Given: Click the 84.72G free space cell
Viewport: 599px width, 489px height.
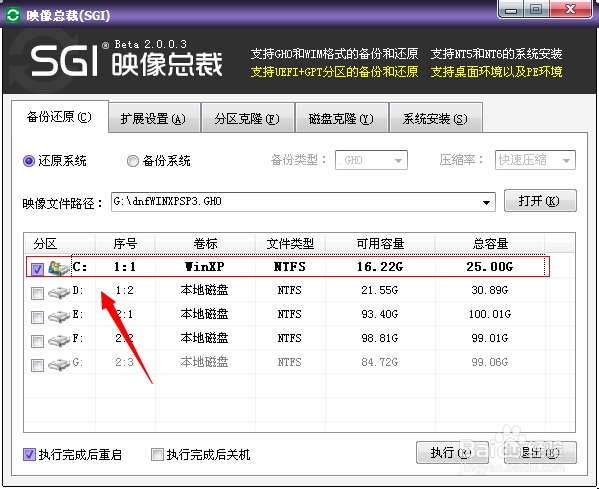Looking at the screenshot, I should [380, 362].
